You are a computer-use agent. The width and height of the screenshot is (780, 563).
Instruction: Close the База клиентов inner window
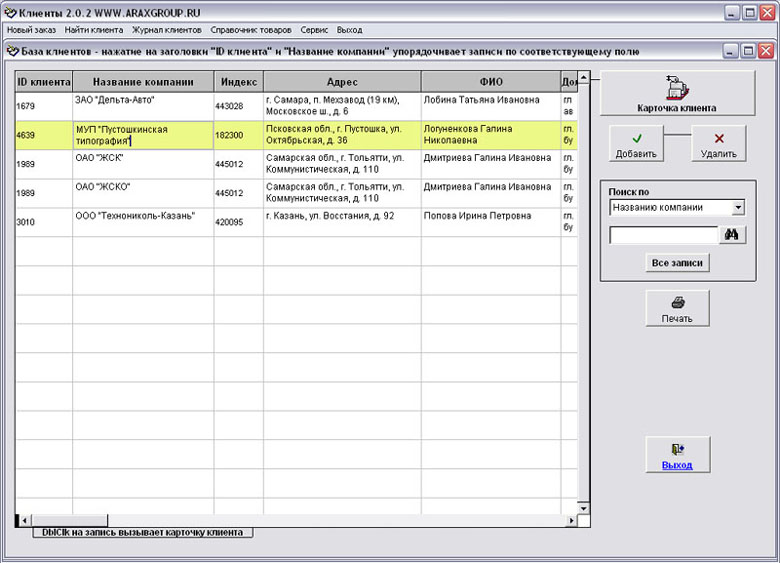click(x=766, y=51)
